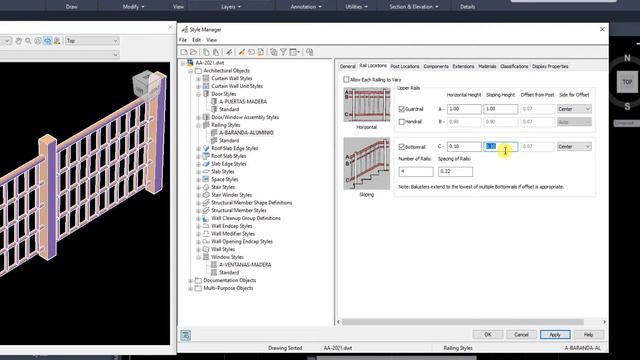Switch to the Extensions tab

click(463, 66)
